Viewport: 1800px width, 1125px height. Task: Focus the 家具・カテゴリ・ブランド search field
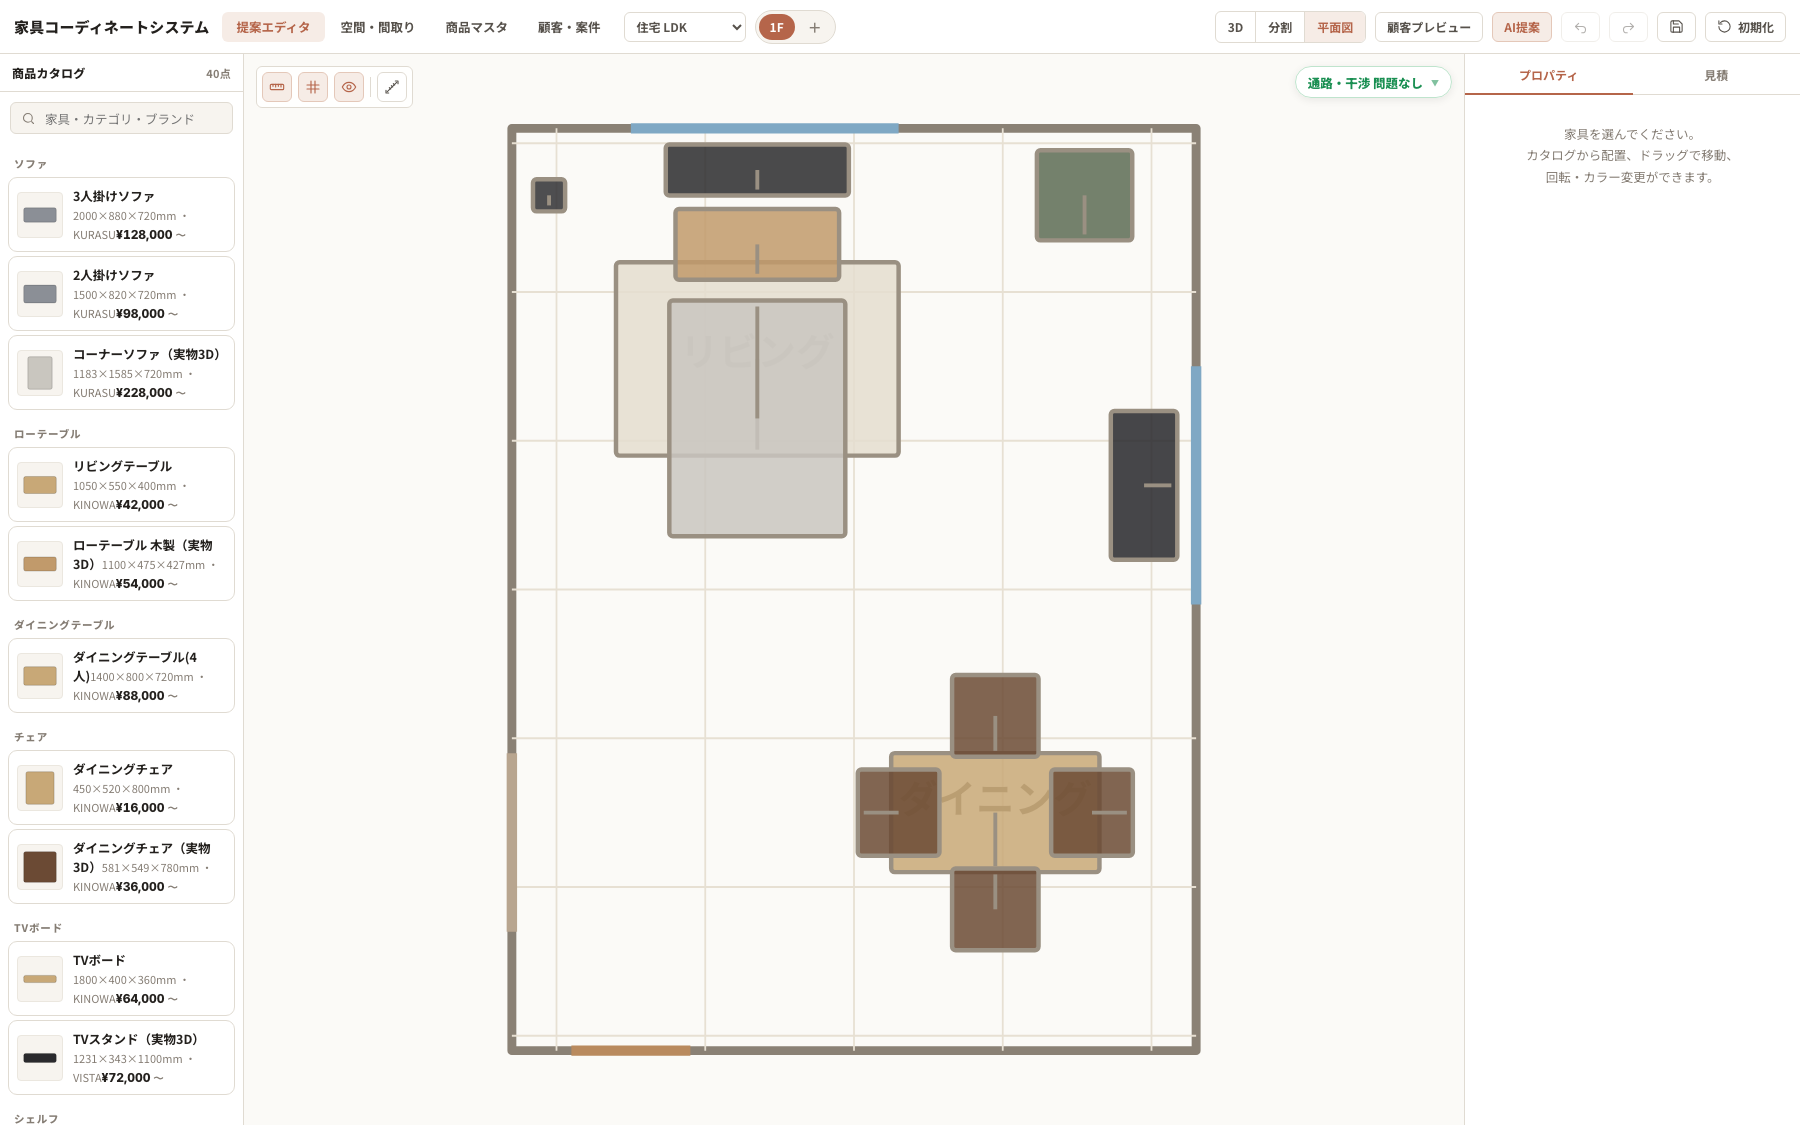click(x=121, y=118)
